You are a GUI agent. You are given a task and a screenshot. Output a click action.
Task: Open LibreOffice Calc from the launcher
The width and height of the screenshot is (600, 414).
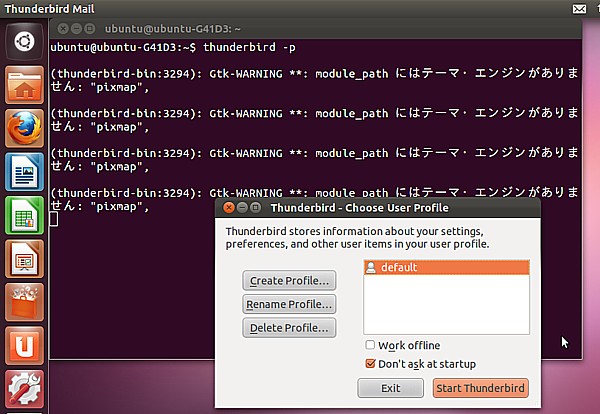(x=24, y=215)
